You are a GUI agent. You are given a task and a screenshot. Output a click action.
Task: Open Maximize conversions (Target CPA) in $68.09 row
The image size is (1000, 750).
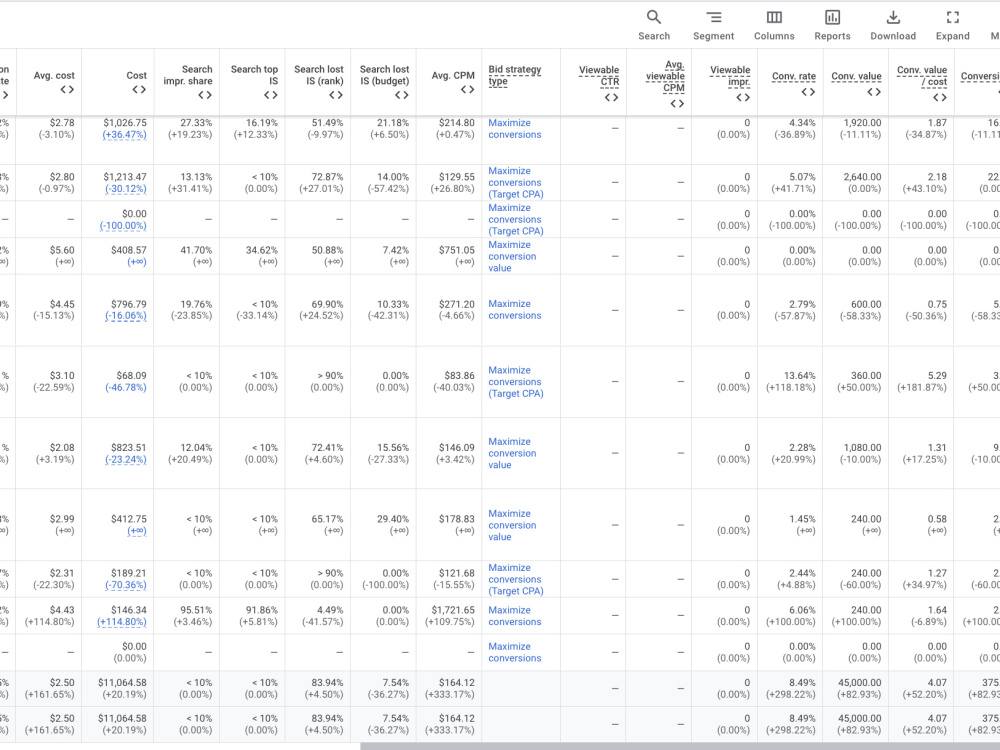pos(516,382)
